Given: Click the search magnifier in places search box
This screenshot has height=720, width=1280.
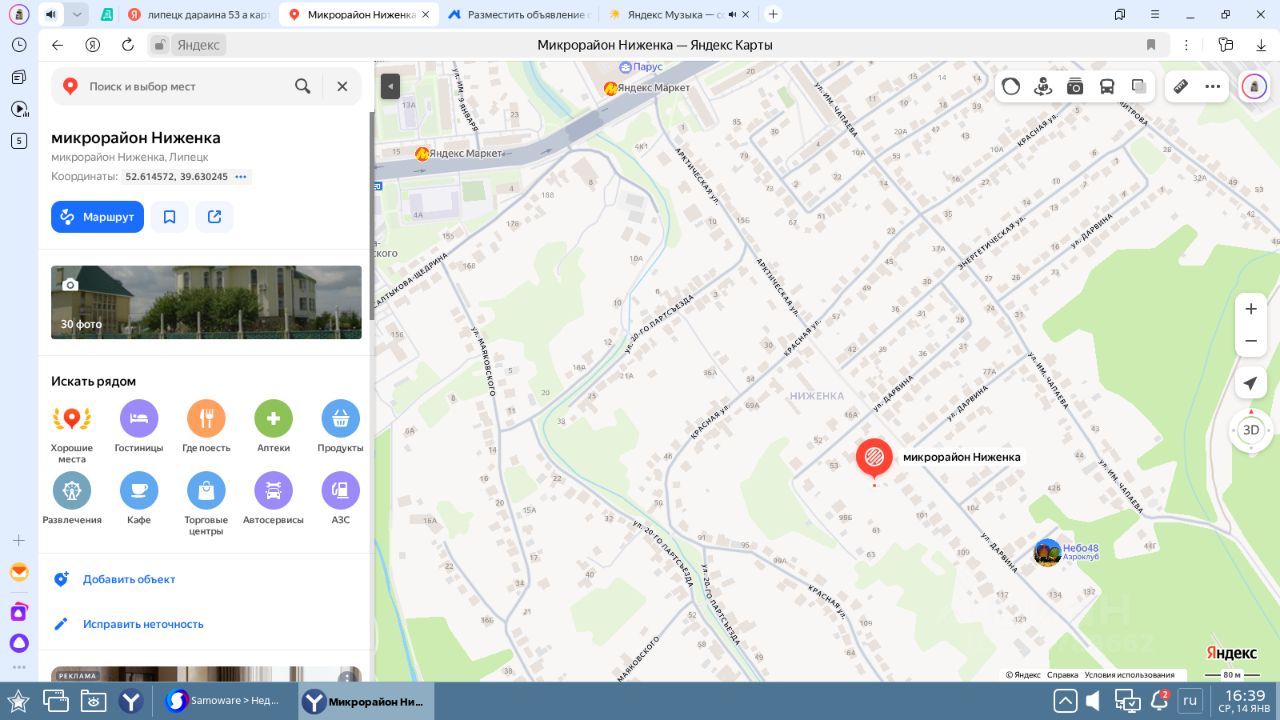Looking at the screenshot, I should coord(302,87).
